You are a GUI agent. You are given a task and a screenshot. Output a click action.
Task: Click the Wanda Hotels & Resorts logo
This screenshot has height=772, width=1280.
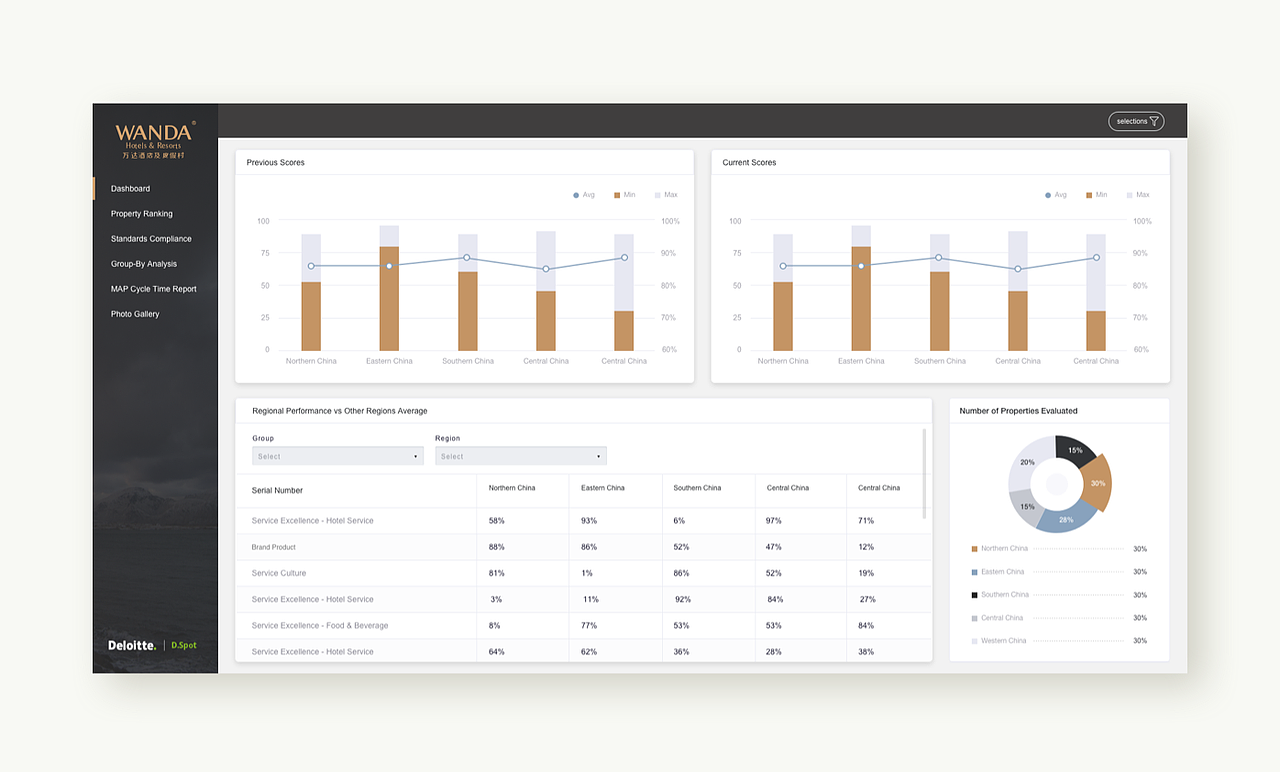[154, 140]
